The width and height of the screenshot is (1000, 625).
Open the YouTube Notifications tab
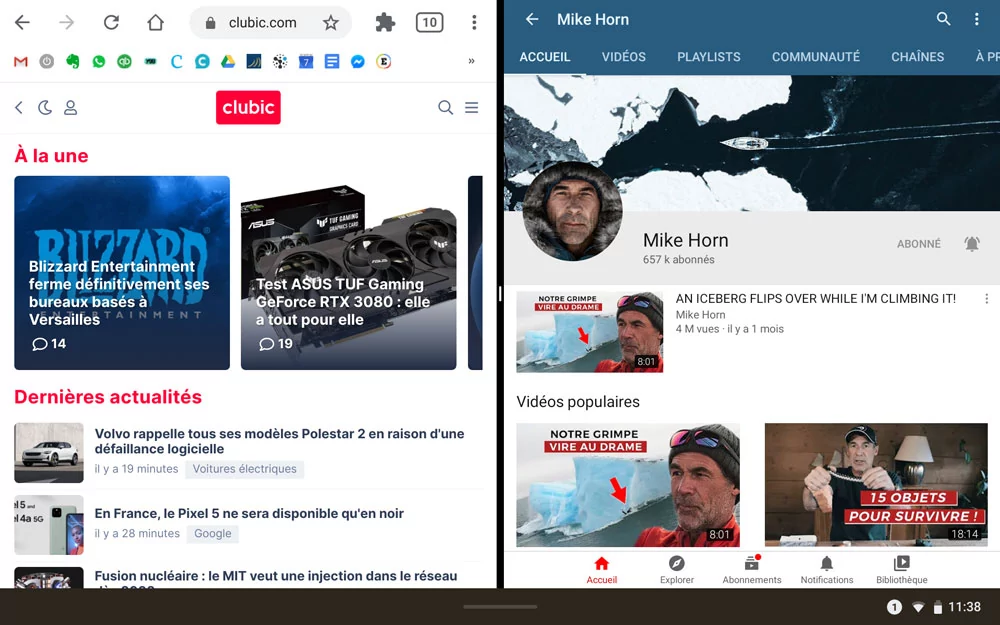tap(827, 570)
